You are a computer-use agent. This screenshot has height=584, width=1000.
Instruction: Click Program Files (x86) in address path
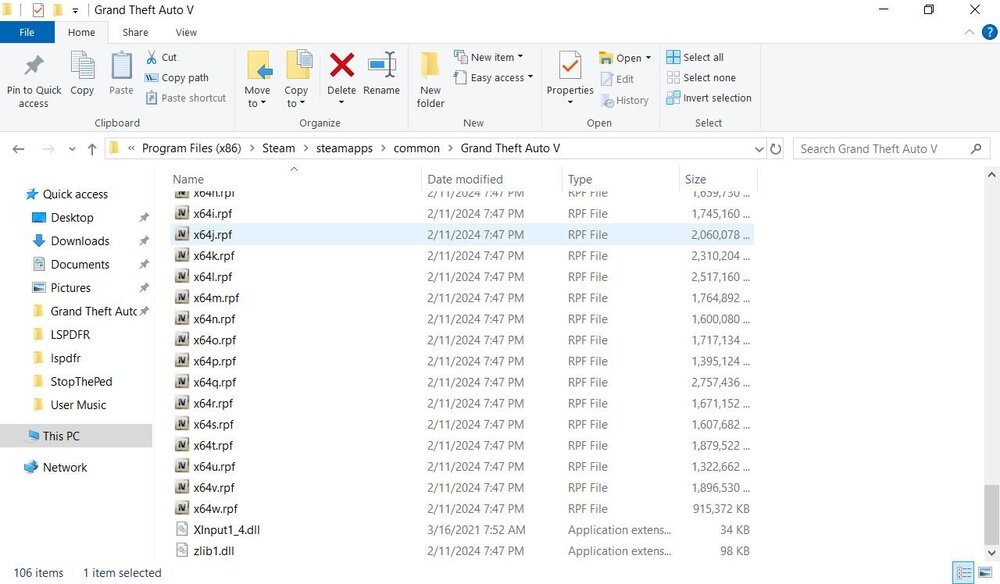tap(191, 149)
